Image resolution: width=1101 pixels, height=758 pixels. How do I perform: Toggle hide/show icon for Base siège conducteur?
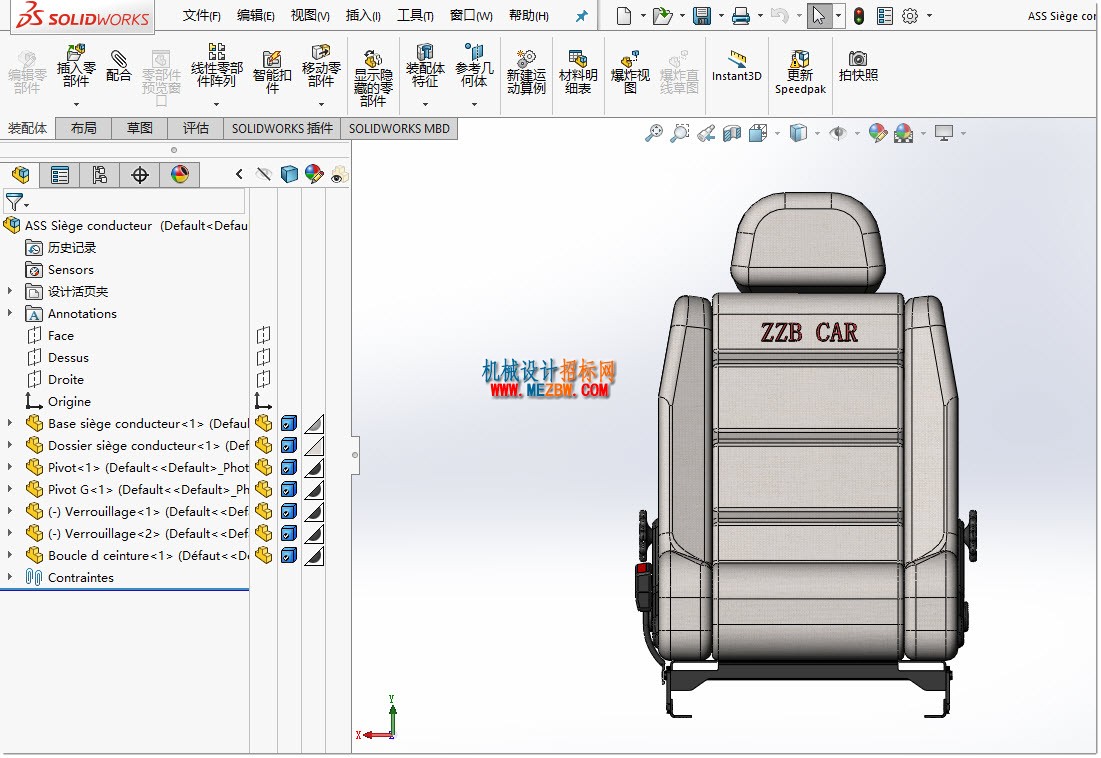click(x=263, y=423)
